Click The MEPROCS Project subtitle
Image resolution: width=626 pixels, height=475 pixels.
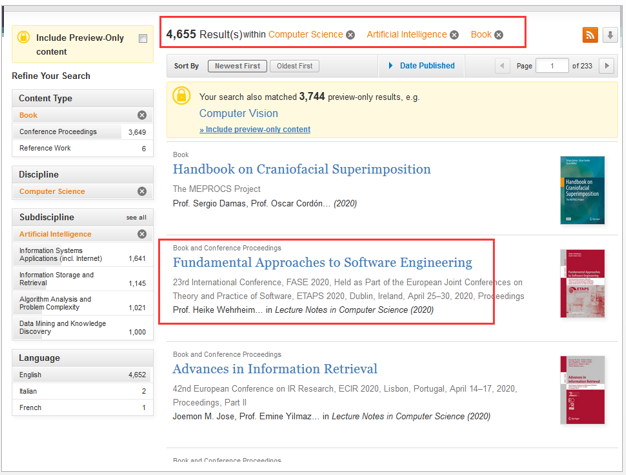[216, 189]
